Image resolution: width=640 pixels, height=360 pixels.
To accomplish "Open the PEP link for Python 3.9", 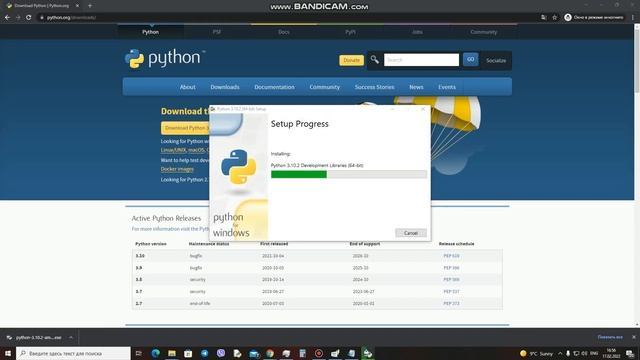I will click(451, 268).
